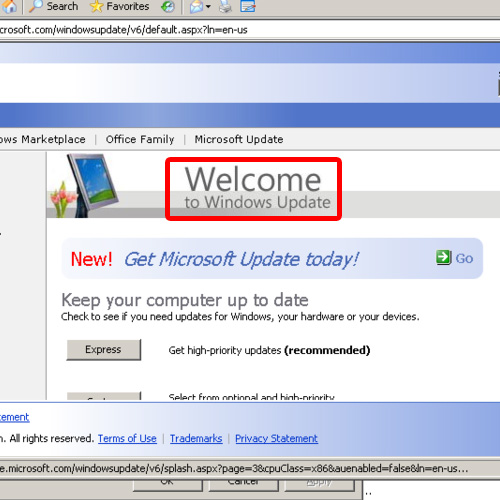Click inside the address bar URL field
This screenshot has height=500, width=500.
249,30
